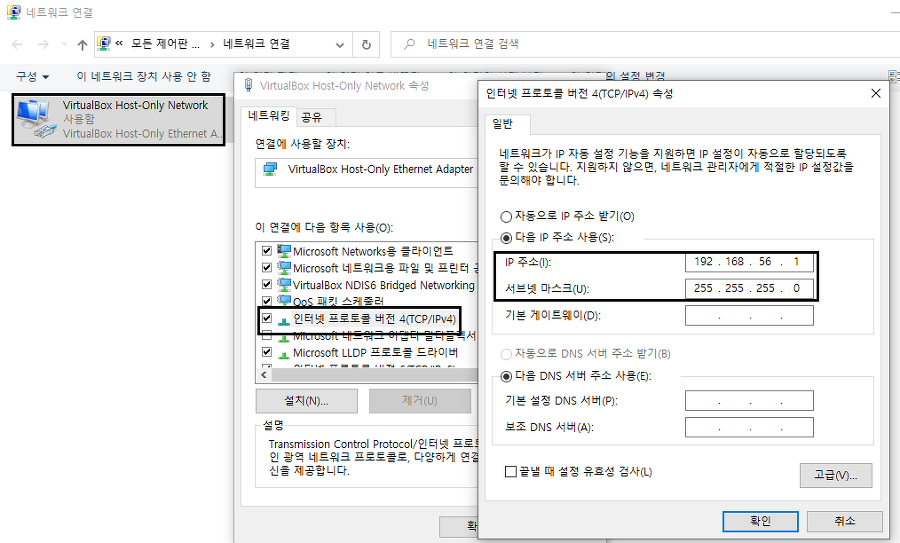The height and width of the screenshot is (543, 900).
Task: Click the 보조 DNS 서버 field
Action: [x=749, y=427]
